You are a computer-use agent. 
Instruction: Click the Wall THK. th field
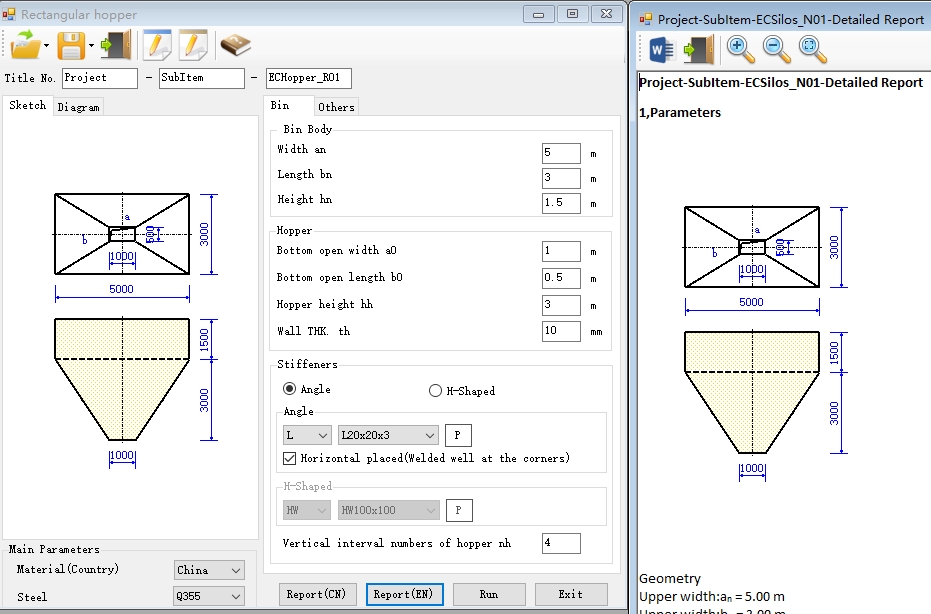pos(561,331)
